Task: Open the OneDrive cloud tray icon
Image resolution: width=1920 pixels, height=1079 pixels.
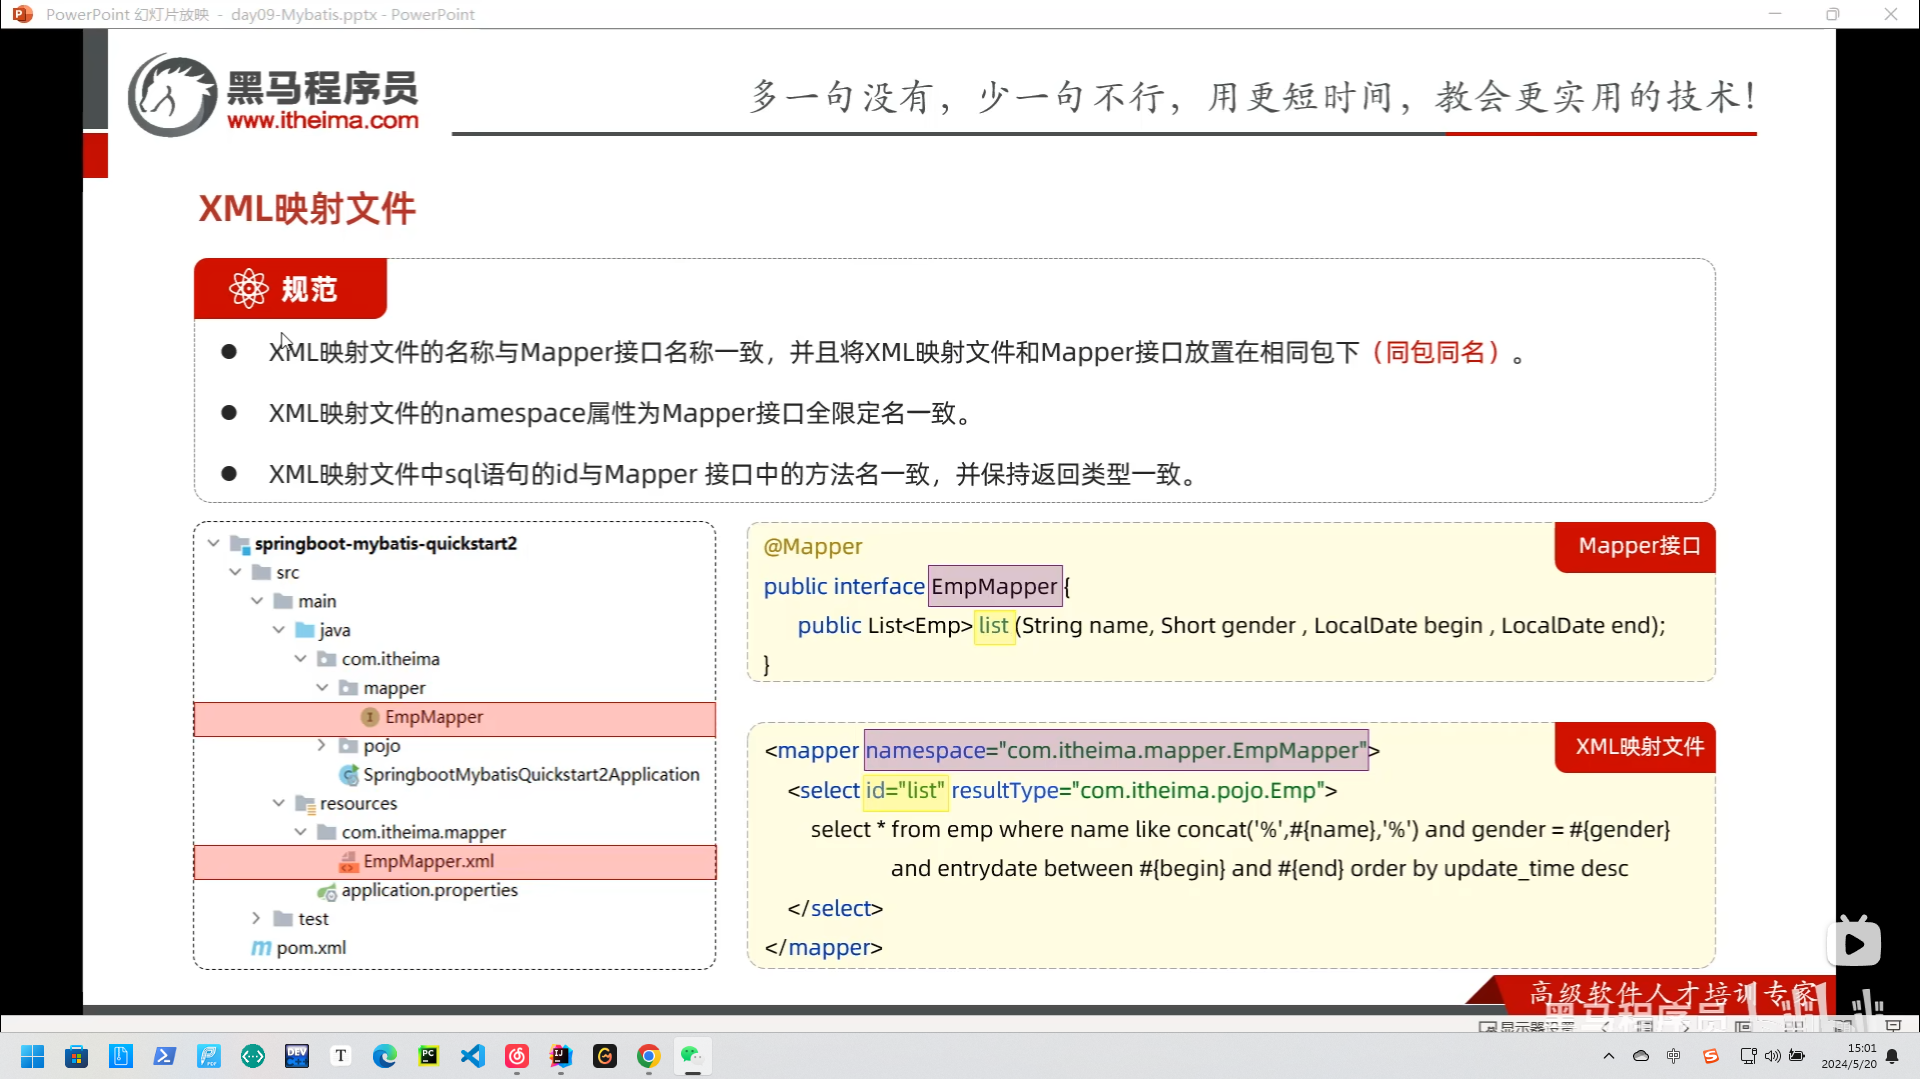Action: [x=1641, y=1056]
